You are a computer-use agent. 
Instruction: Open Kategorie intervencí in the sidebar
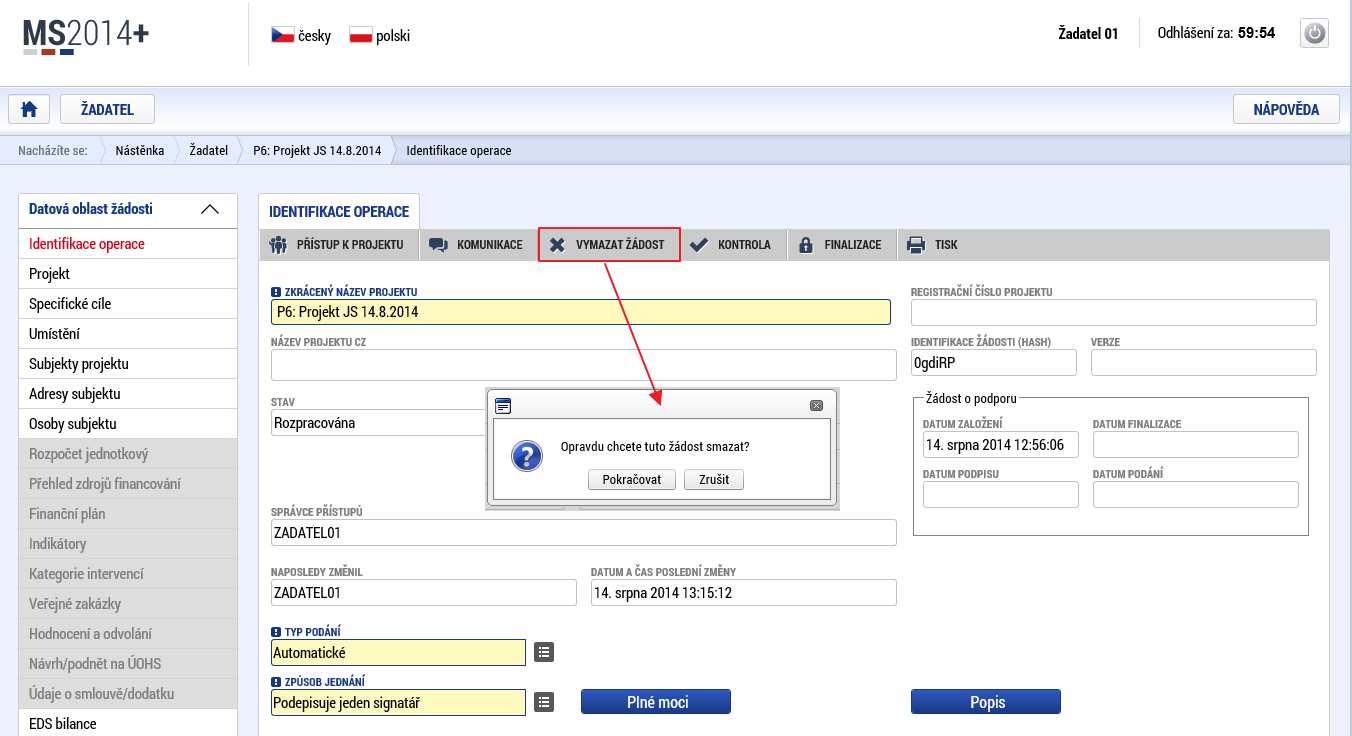[128, 574]
